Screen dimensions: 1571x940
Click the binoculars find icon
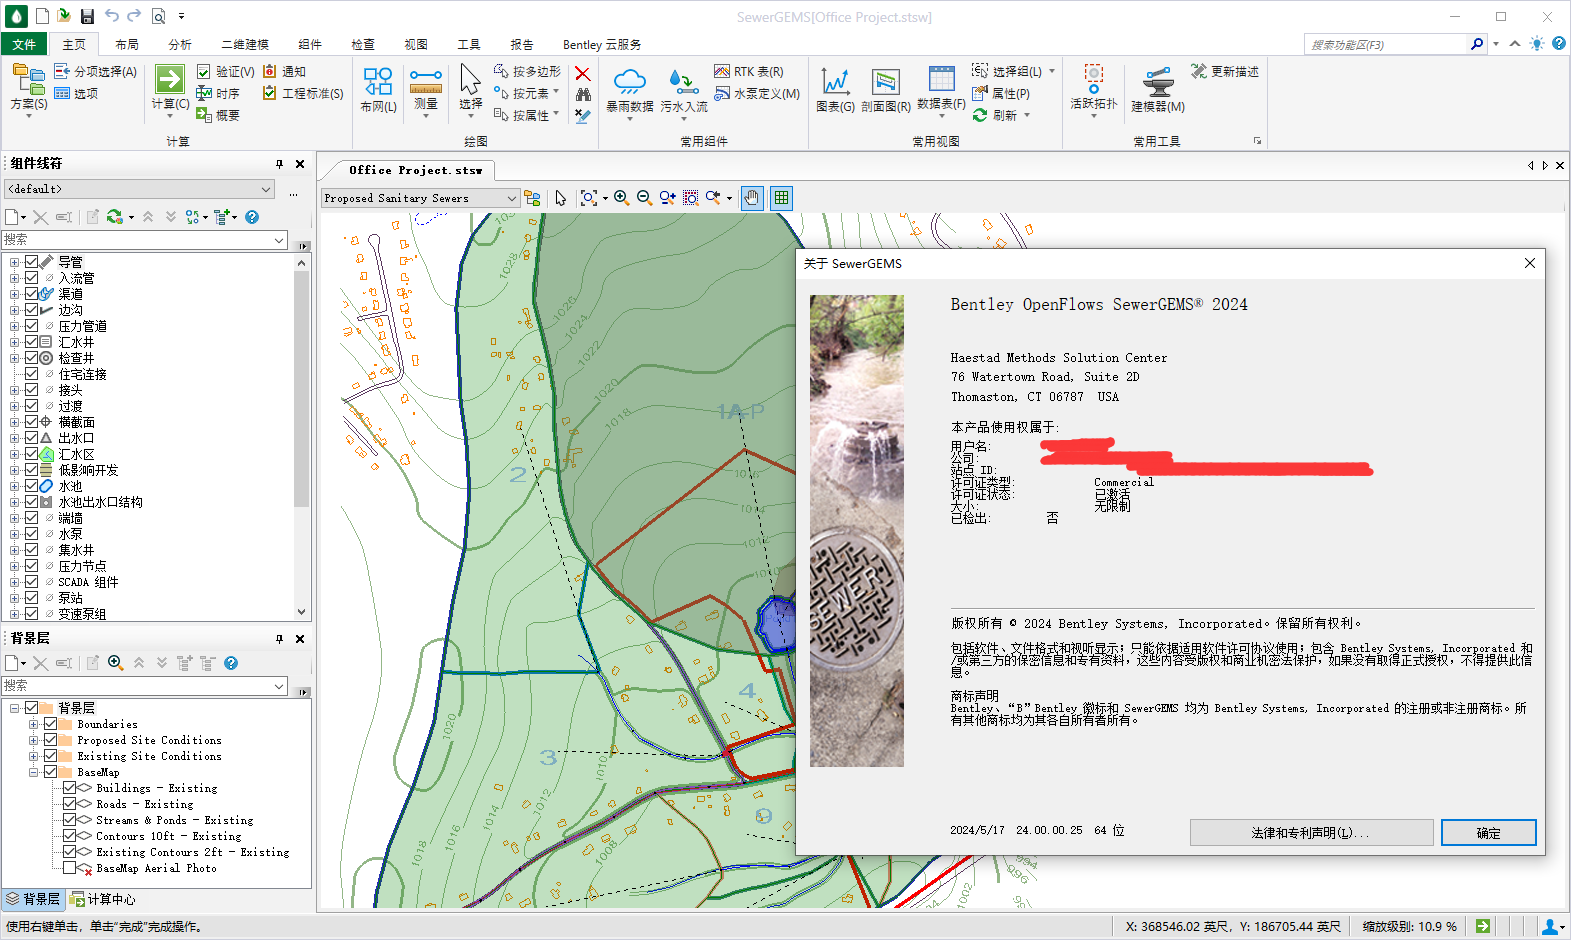(x=583, y=95)
